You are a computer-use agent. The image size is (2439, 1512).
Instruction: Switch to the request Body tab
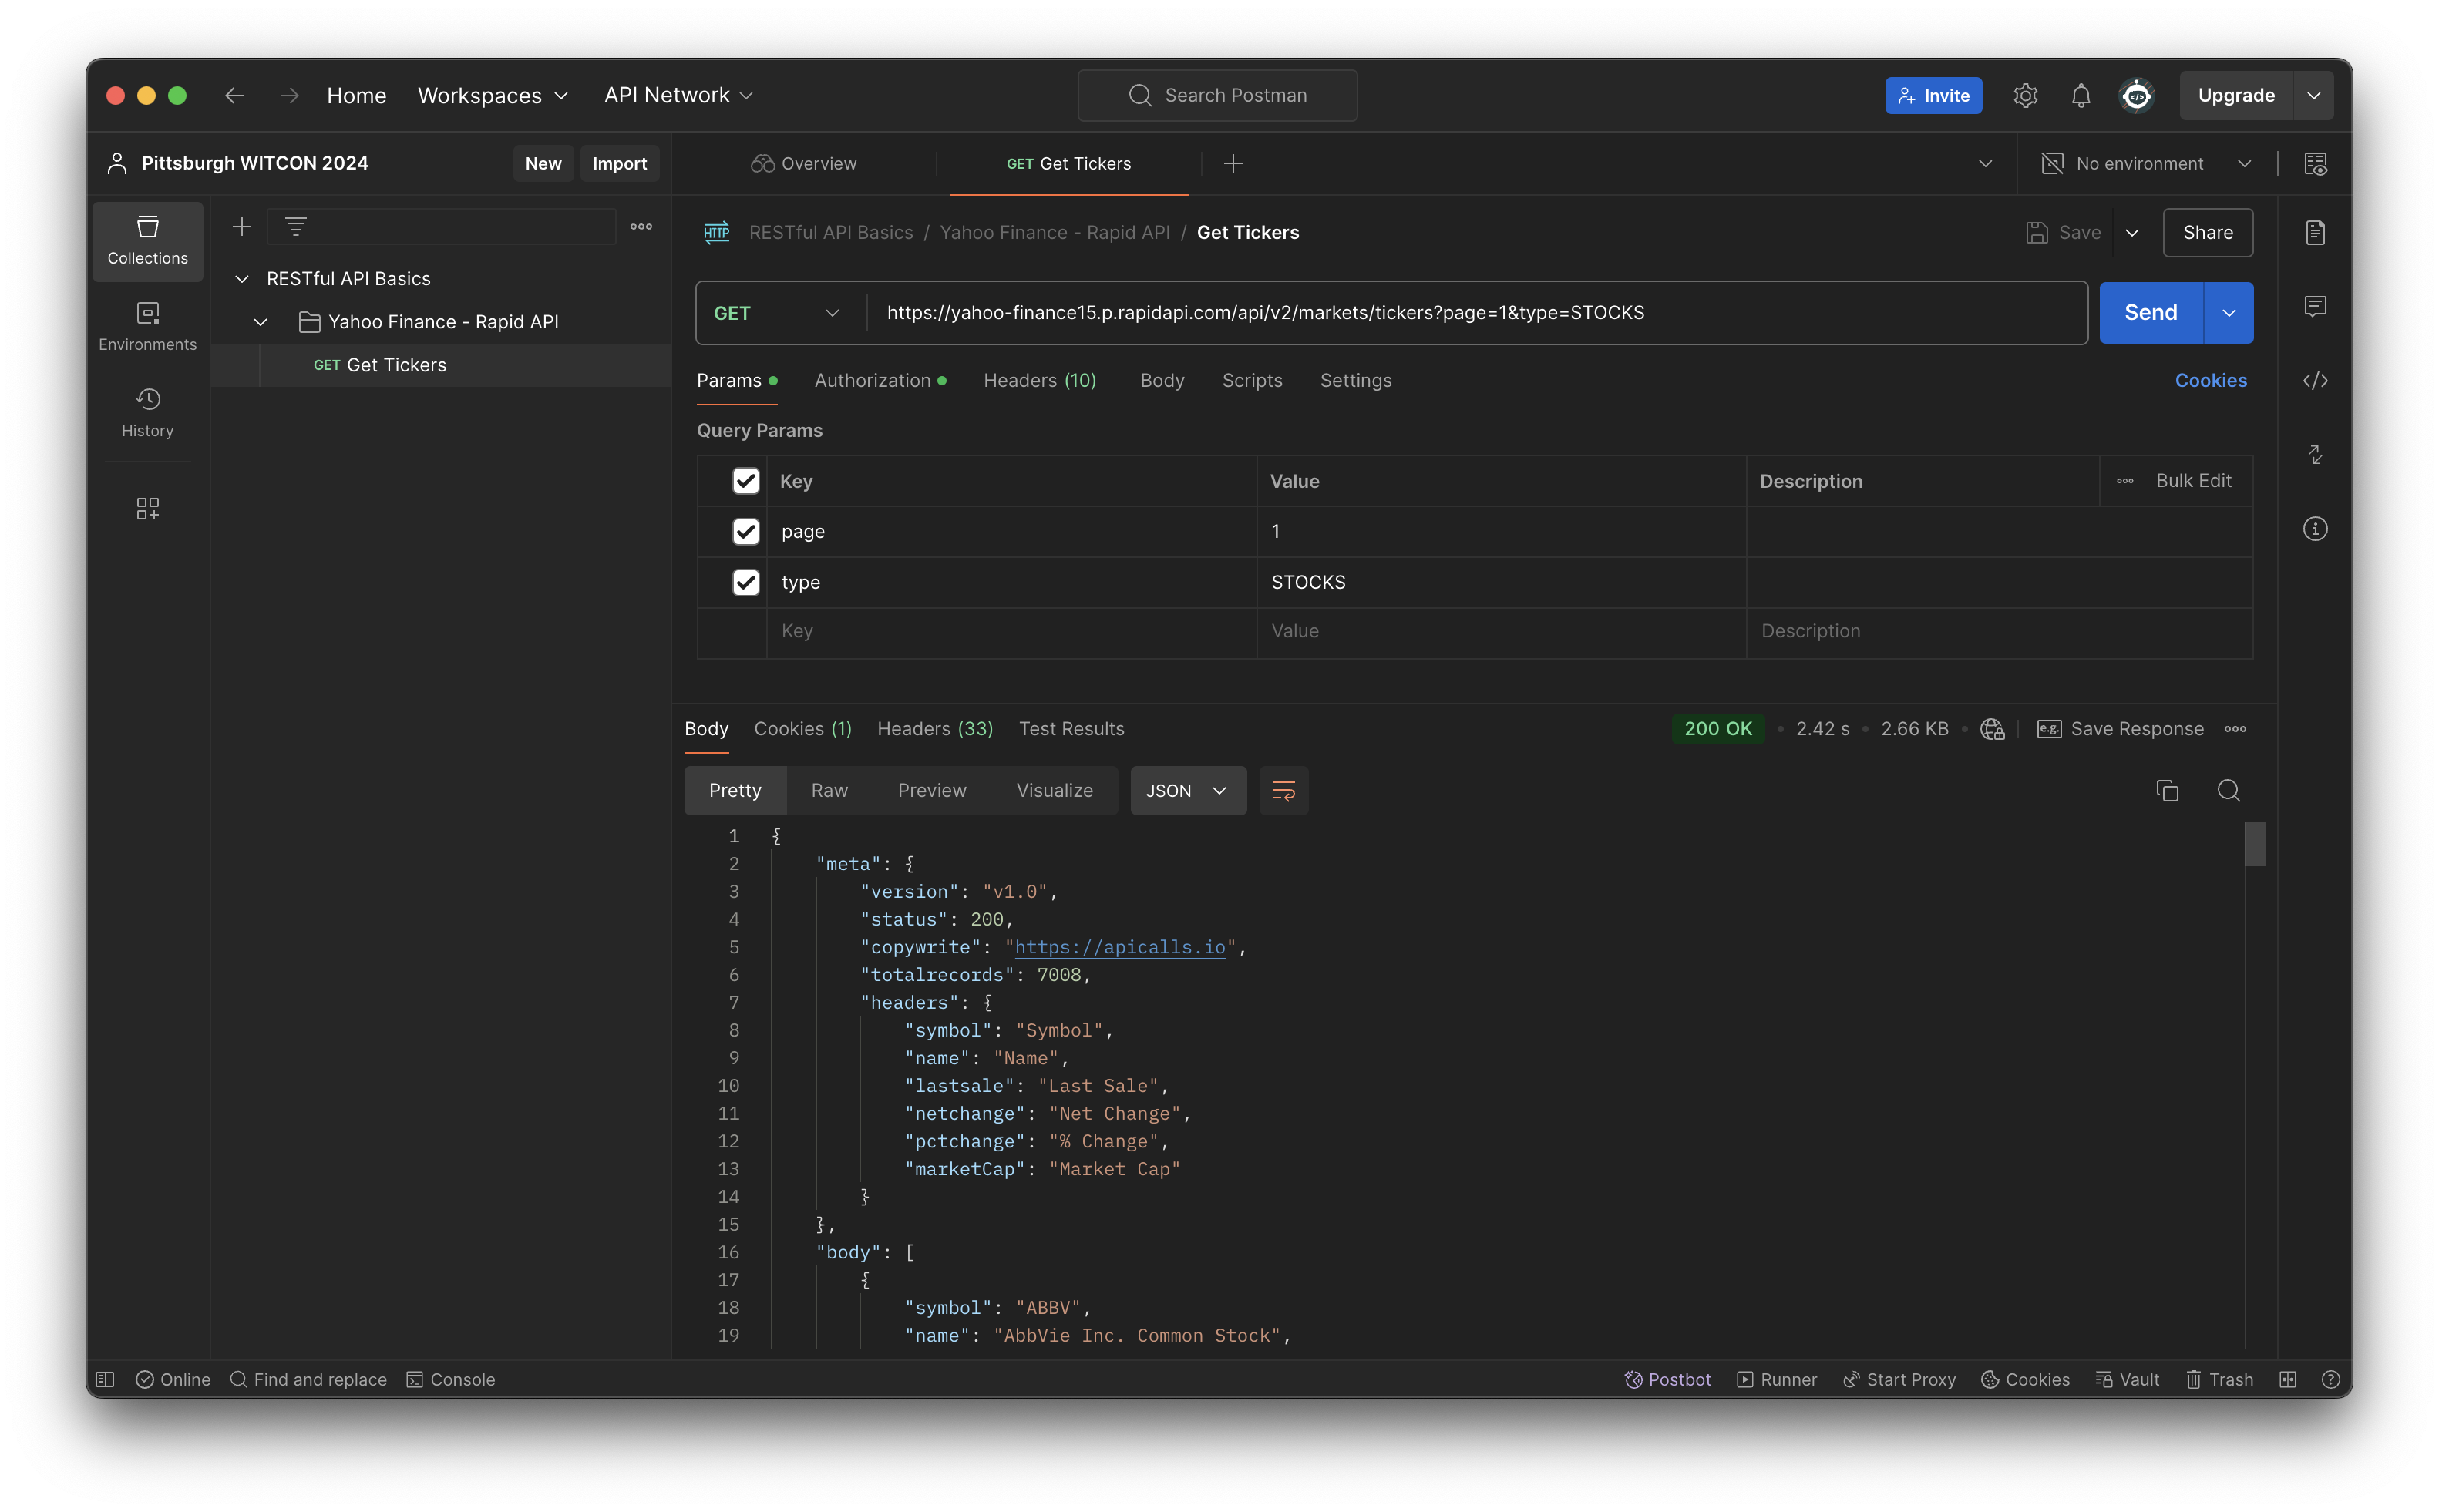pyautogui.click(x=1161, y=380)
